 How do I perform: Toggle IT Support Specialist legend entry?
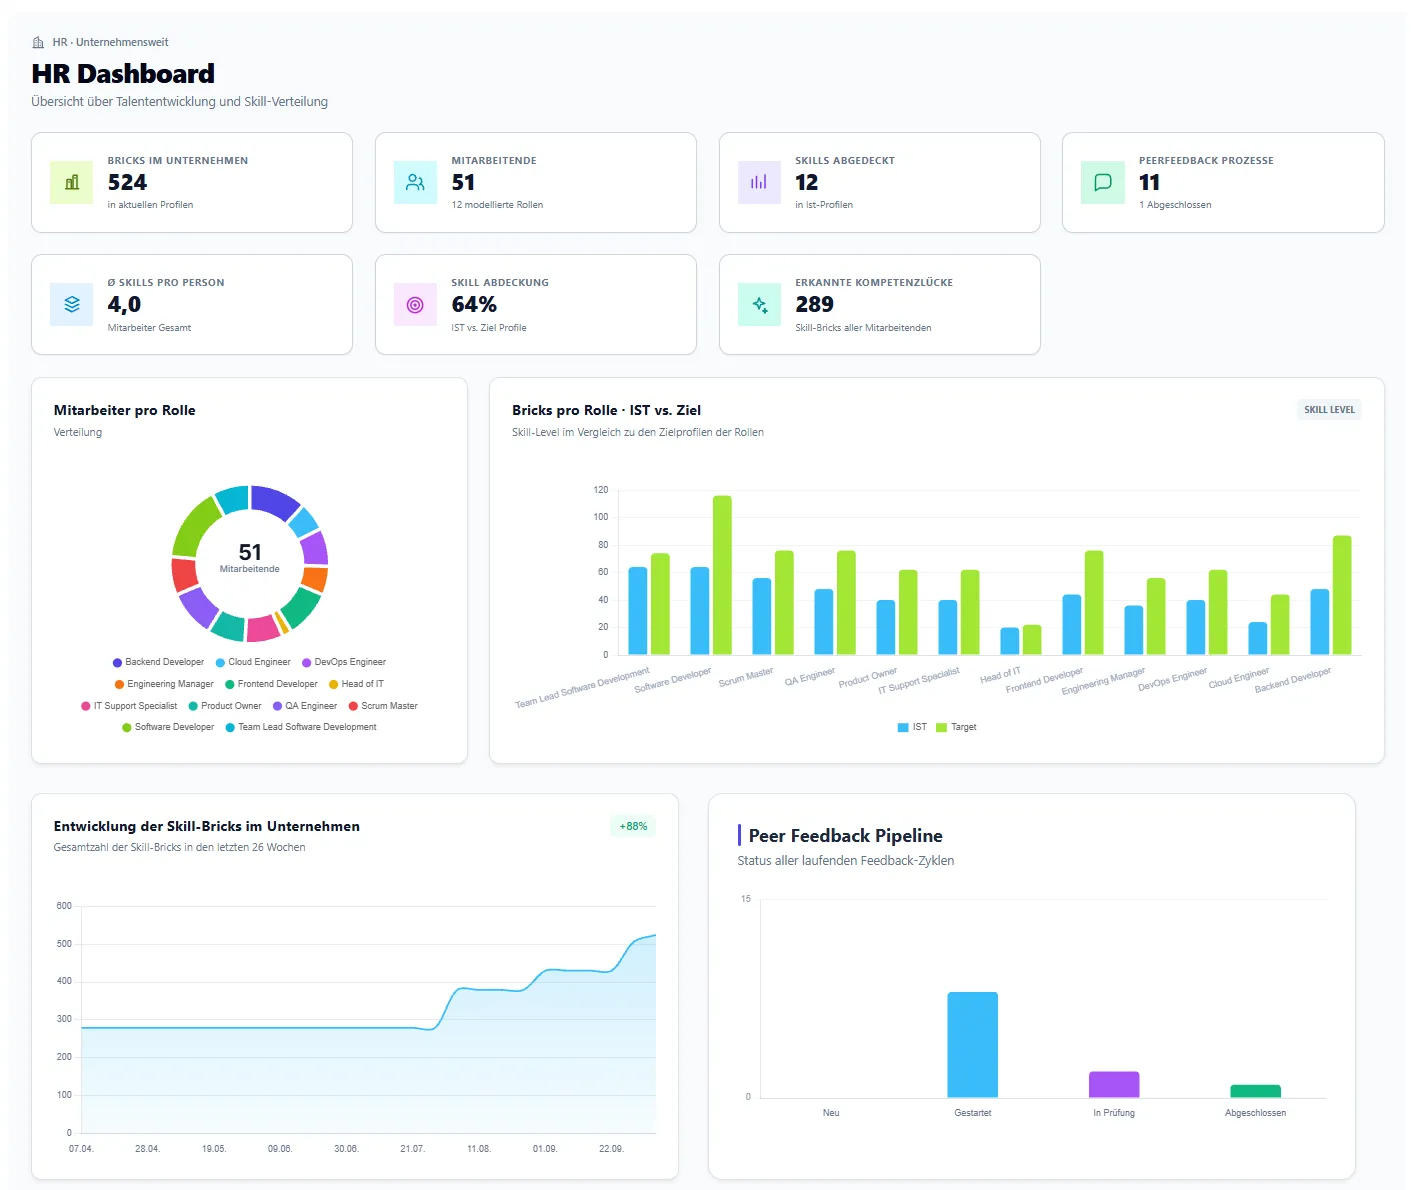click(129, 706)
